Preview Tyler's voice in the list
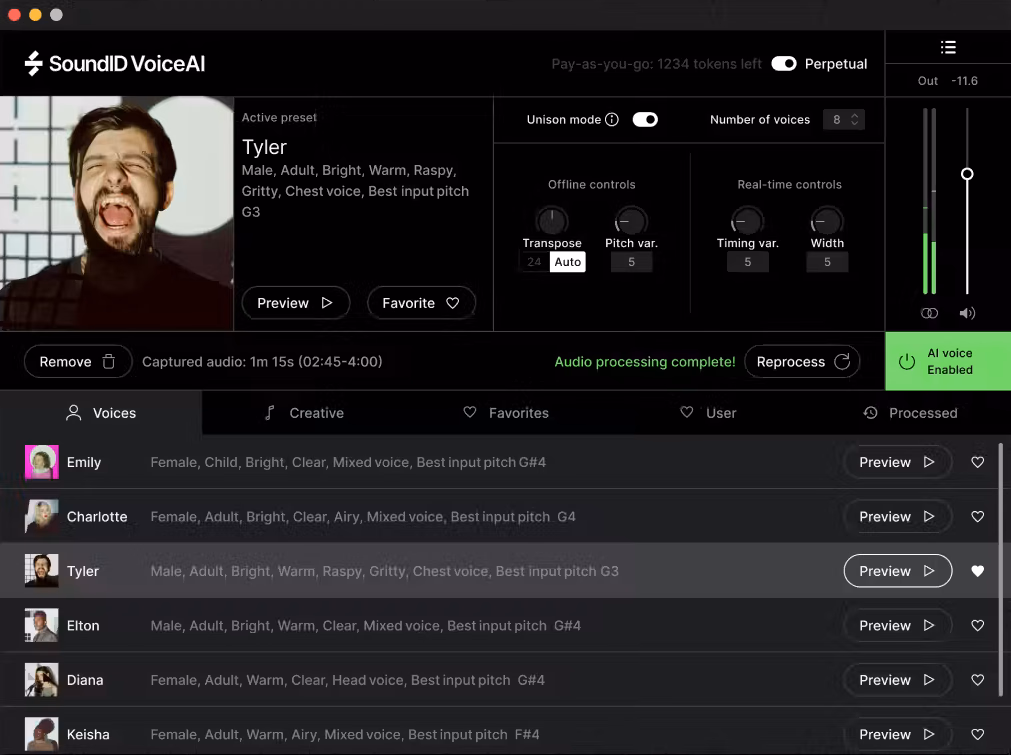The image size is (1011, 755). pyautogui.click(x=898, y=571)
